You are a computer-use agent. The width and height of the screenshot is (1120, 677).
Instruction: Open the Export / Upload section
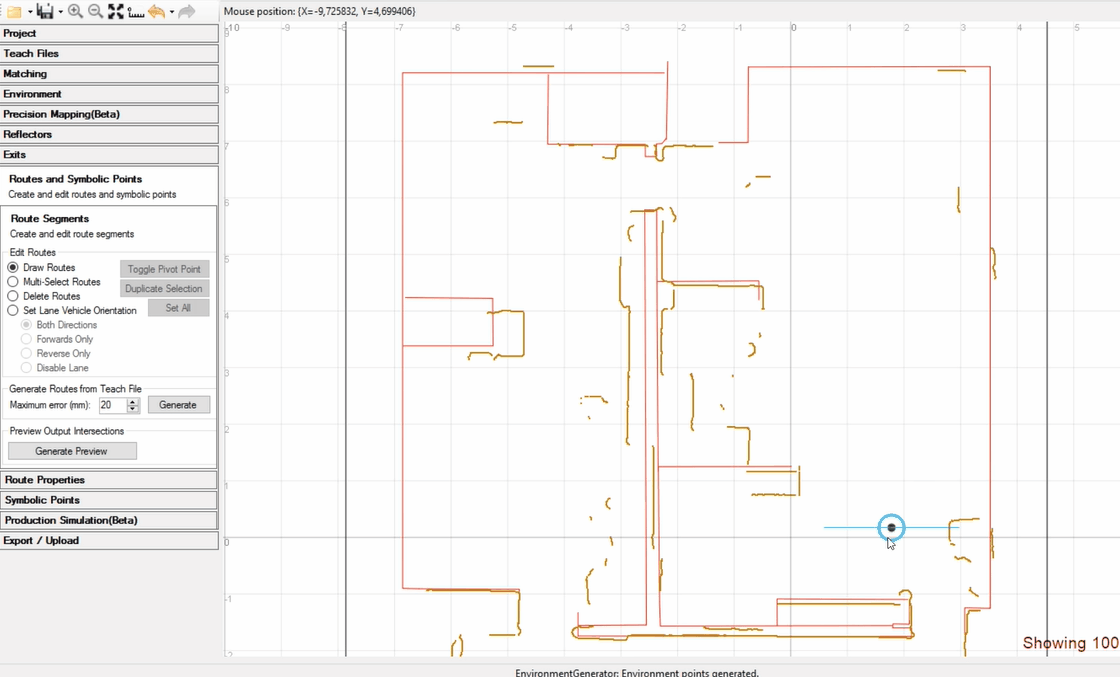tap(109, 541)
